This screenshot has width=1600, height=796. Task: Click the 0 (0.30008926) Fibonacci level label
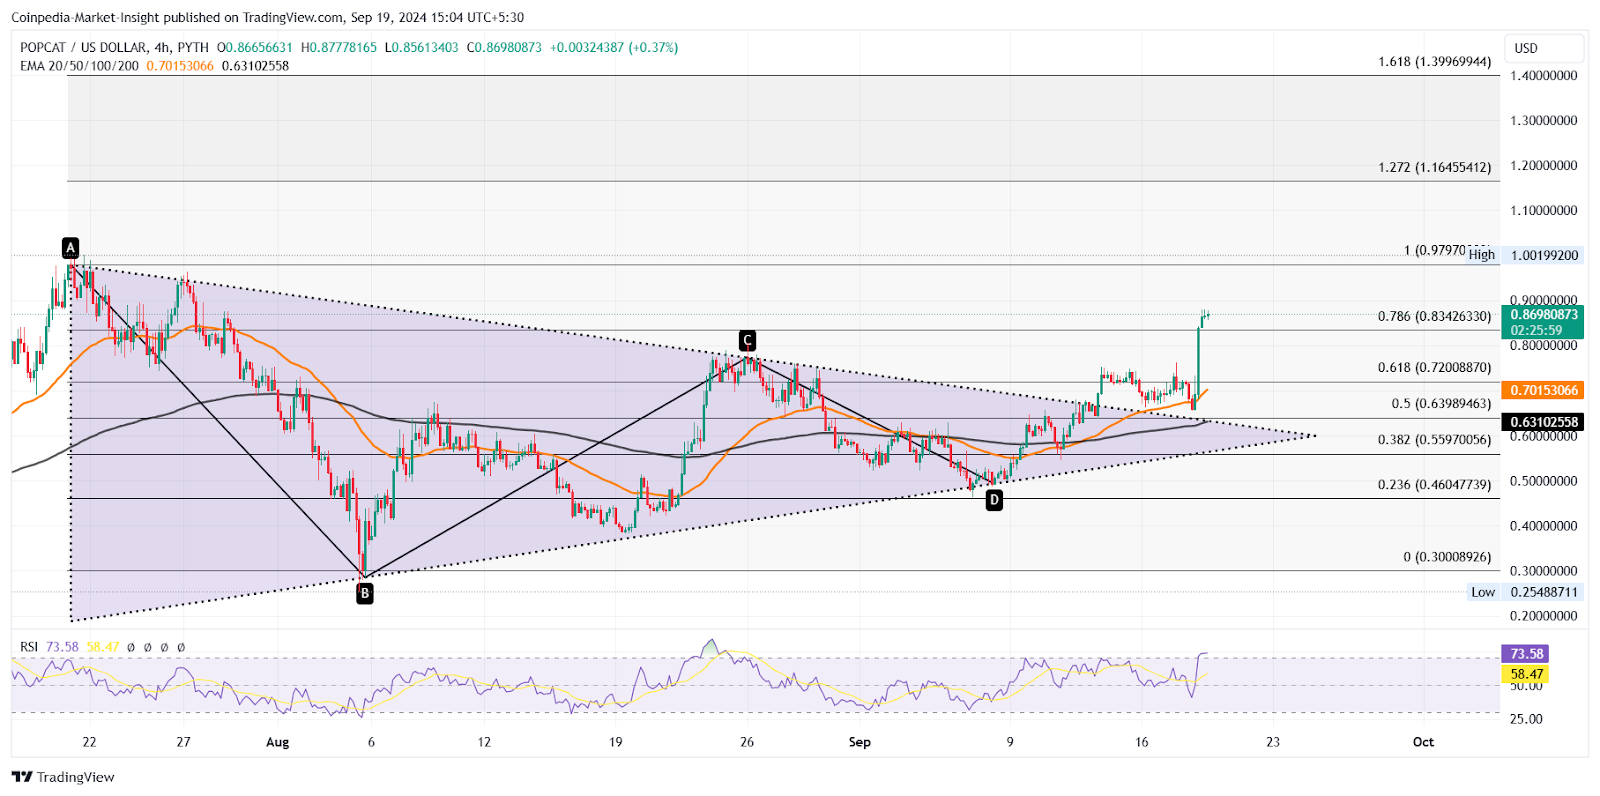[1447, 556]
